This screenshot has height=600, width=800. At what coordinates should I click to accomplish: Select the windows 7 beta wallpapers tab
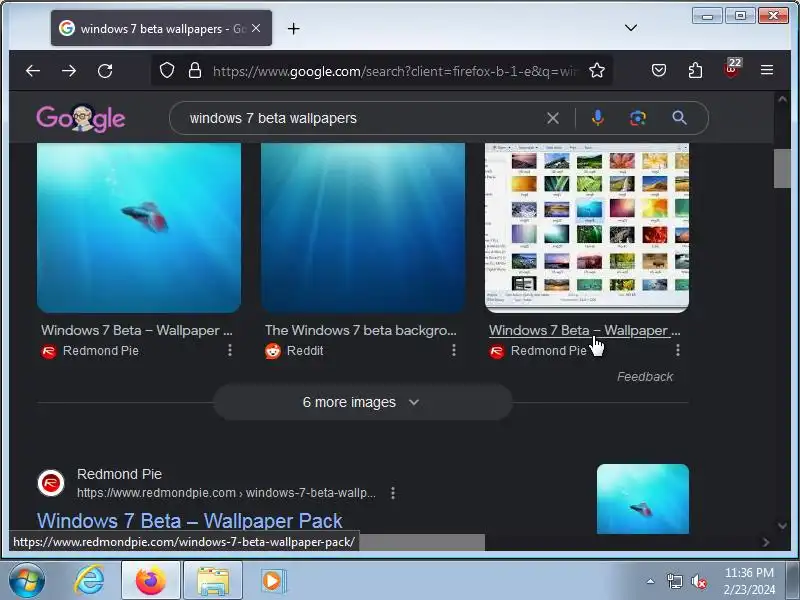point(161,29)
